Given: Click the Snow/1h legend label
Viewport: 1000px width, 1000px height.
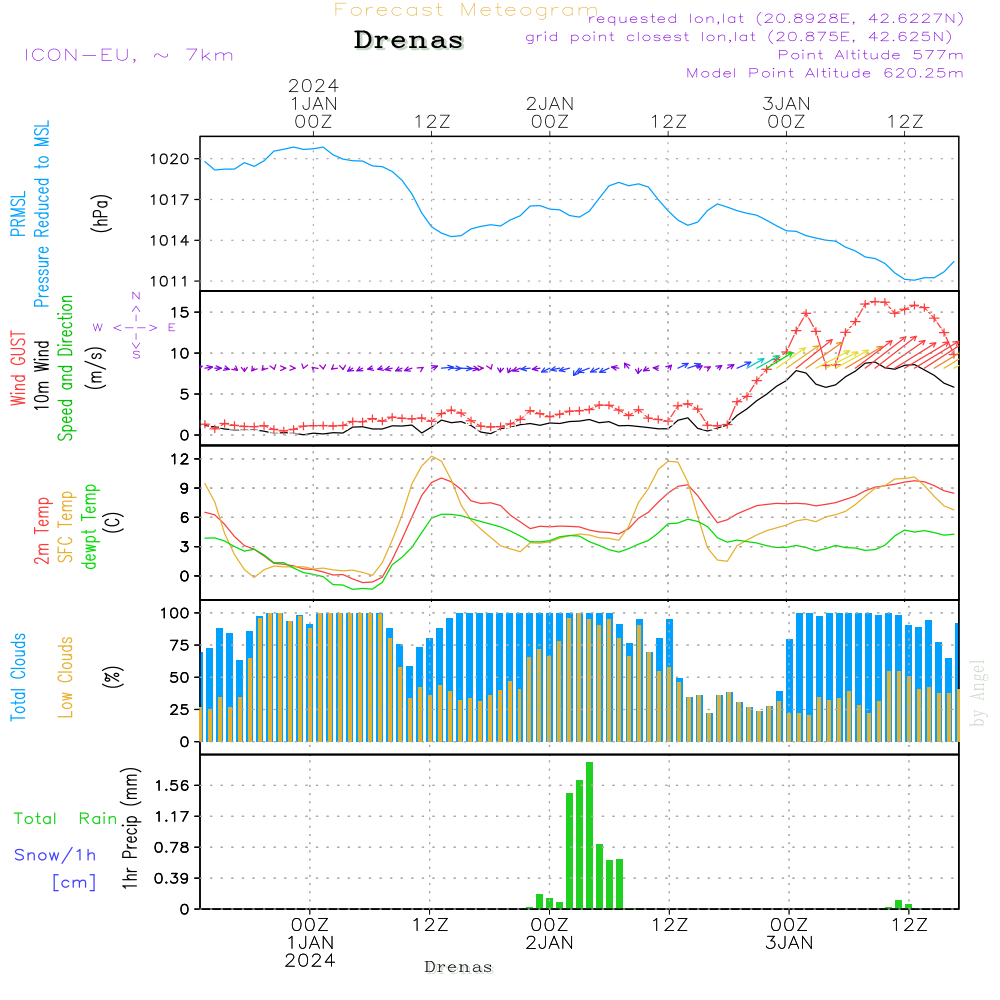Looking at the screenshot, I should (55, 855).
